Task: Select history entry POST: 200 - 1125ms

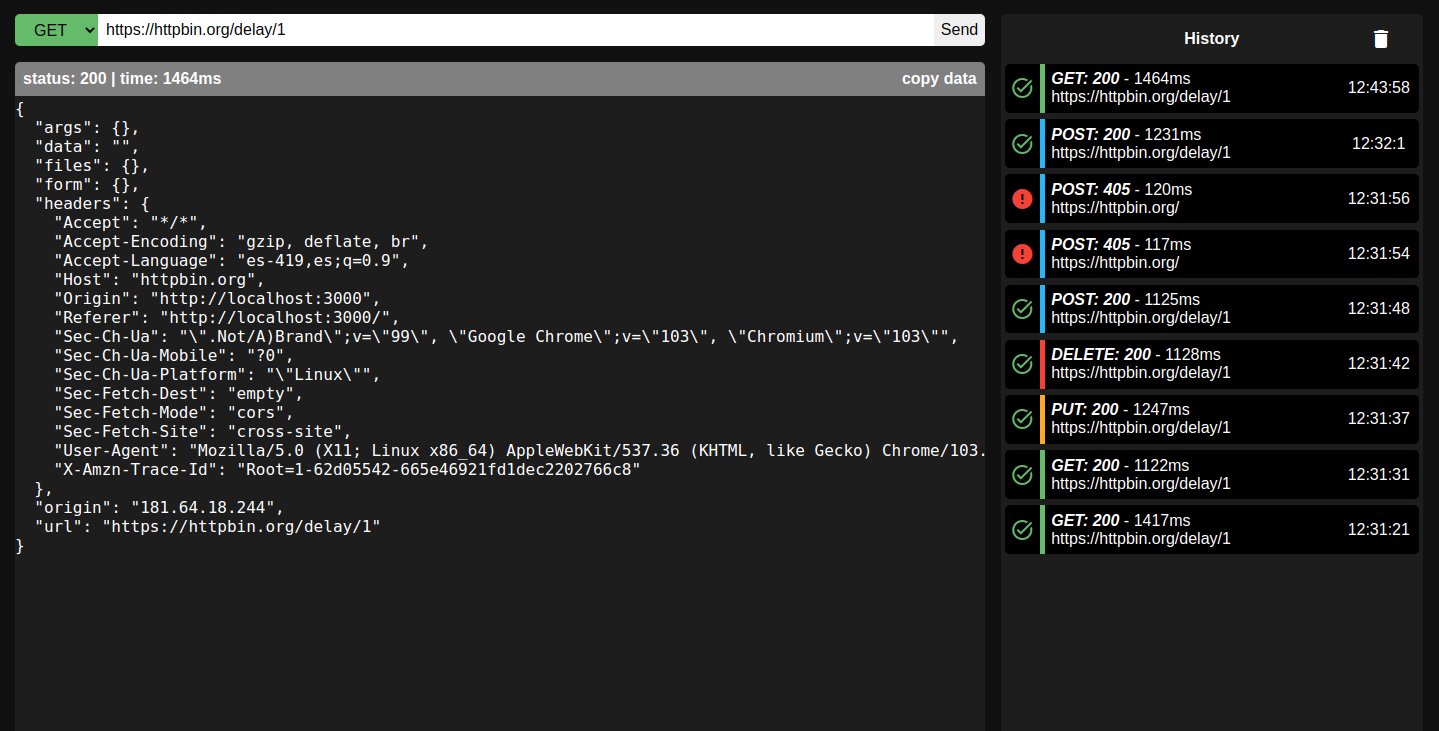Action: pyautogui.click(x=1212, y=308)
